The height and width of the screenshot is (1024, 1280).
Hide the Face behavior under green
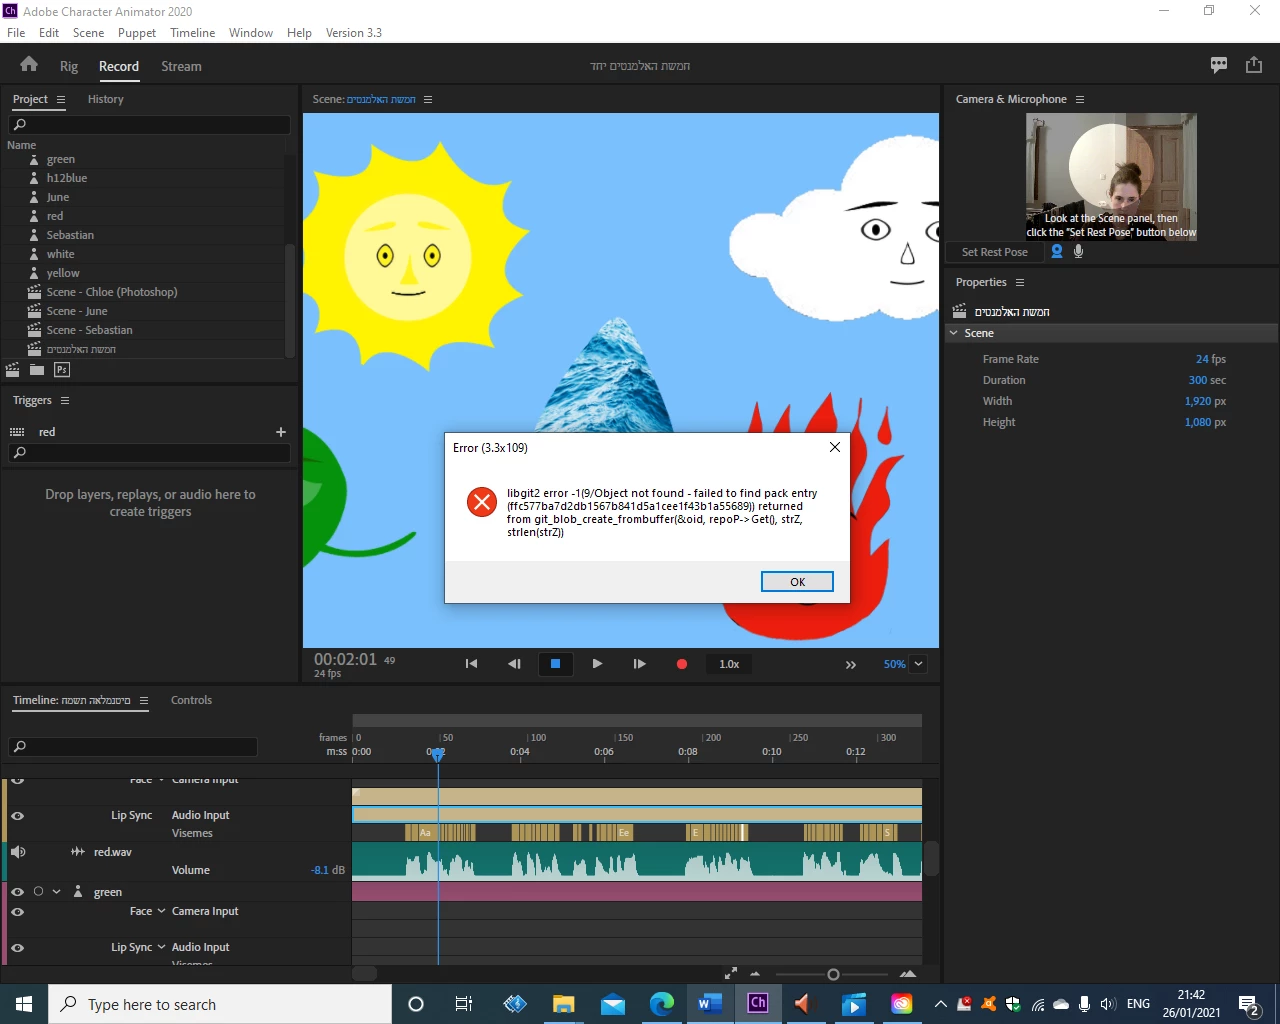(17, 912)
